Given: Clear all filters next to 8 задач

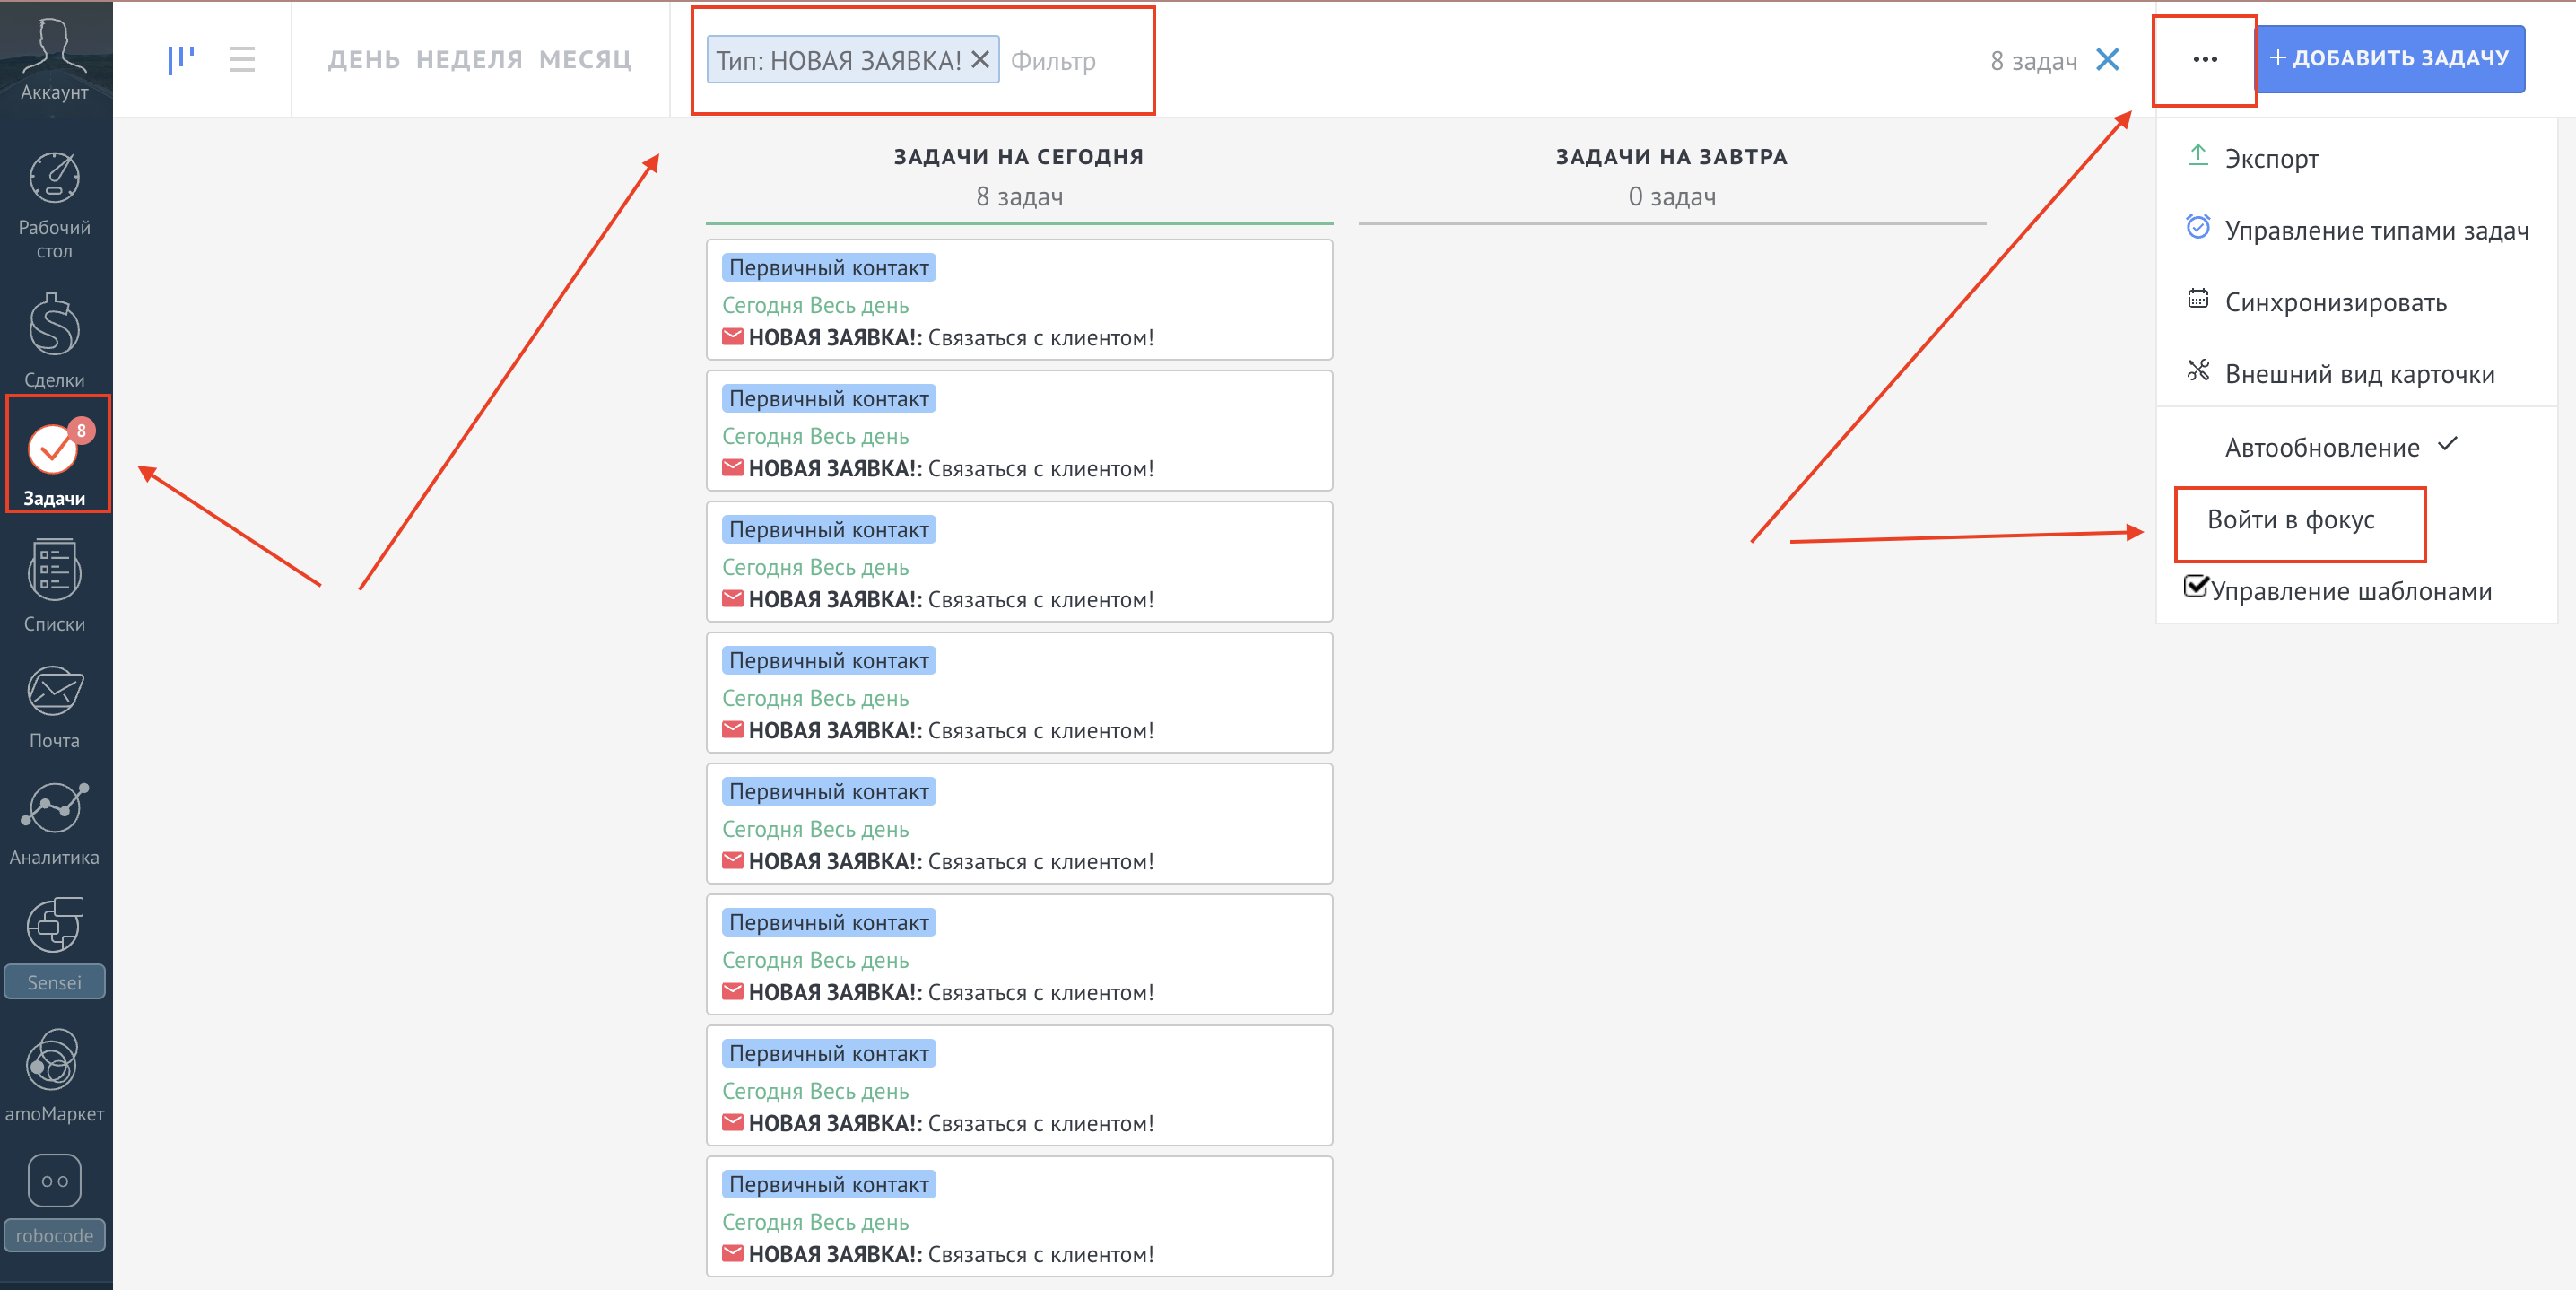Looking at the screenshot, I should click(2108, 60).
